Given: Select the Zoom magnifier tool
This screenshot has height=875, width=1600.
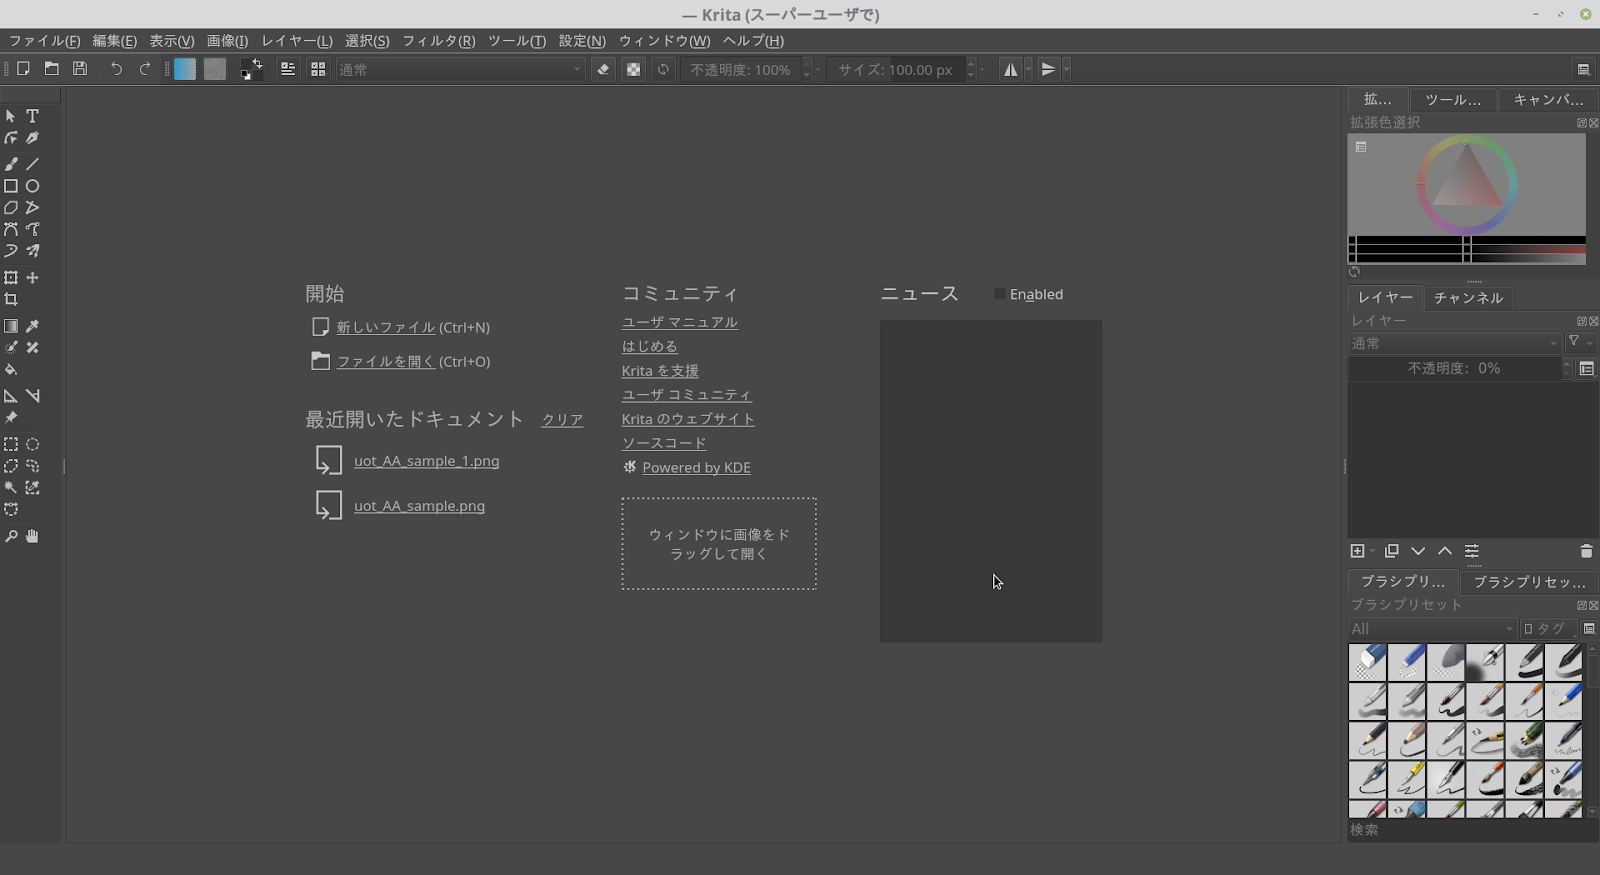Looking at the screenshot, I should point(11,537).
